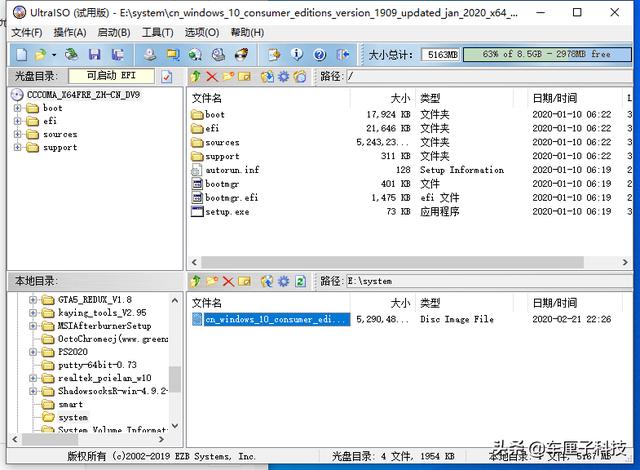This screenshot has width=640, height=470.
Task: Click the Mount to virtual drive icon
Action: (219, 55)
